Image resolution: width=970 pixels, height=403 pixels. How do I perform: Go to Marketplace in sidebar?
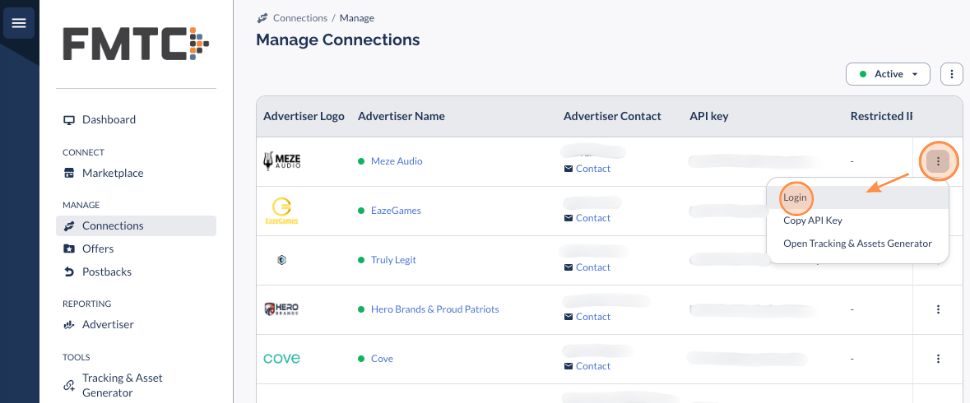coord(112,173)
